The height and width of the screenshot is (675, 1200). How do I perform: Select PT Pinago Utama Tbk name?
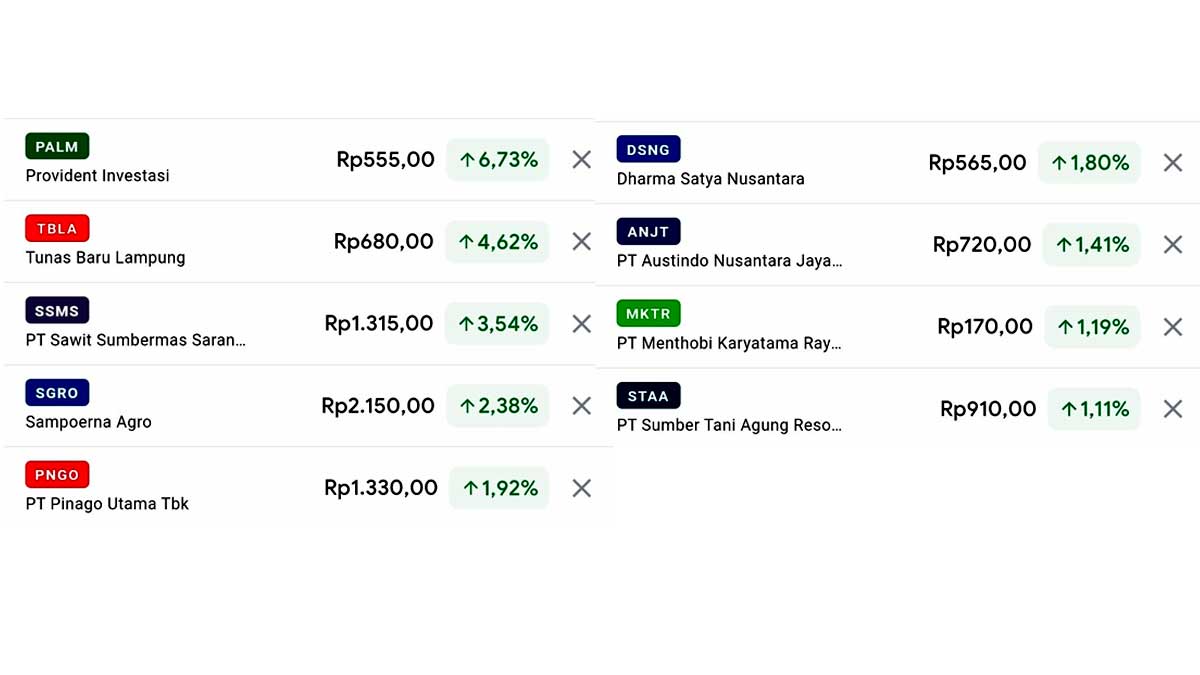[106, 504]
